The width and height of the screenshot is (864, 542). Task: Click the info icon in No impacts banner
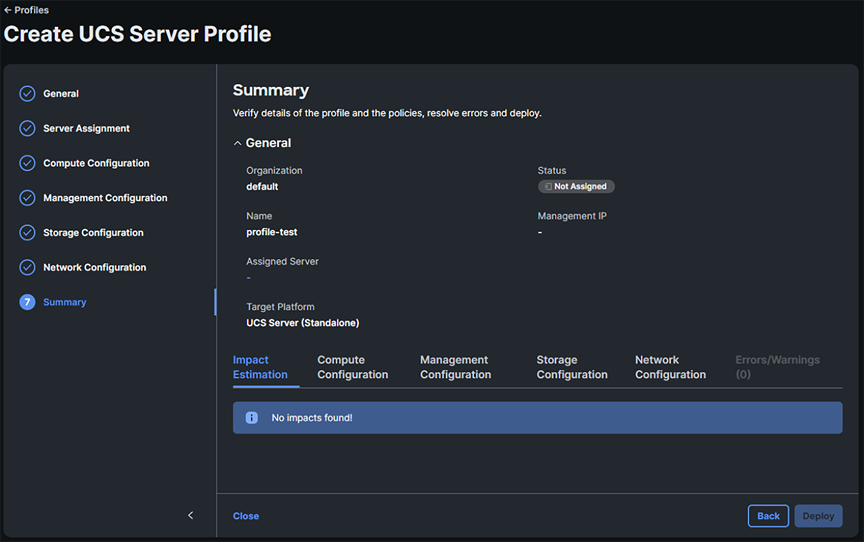click(x=252, y=418)
